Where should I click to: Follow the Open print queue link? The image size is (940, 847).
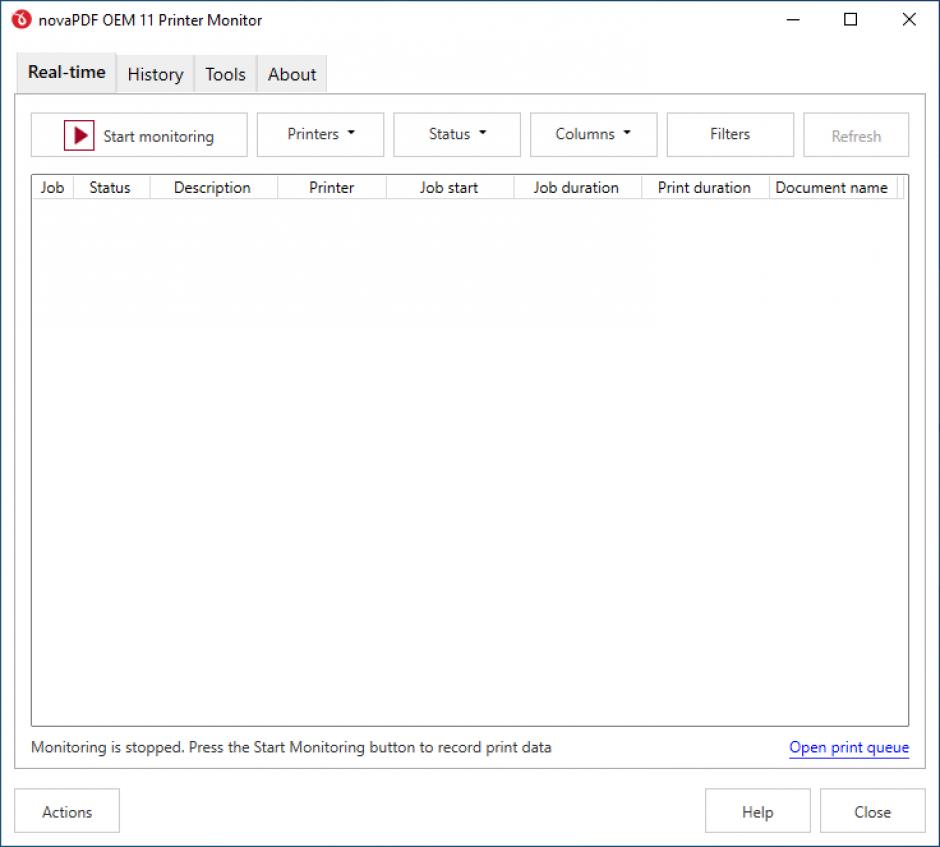849,747
